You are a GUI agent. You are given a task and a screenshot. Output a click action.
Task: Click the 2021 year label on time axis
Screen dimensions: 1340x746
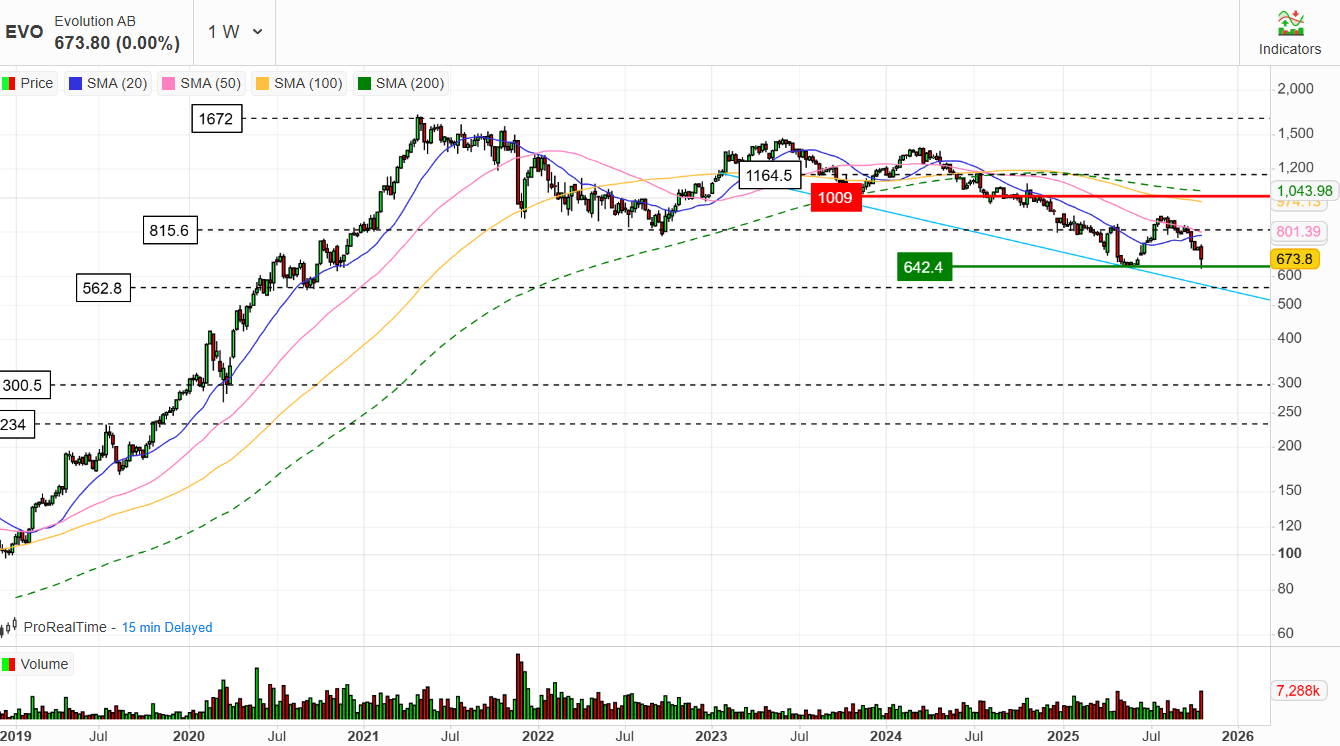click(363, 736)
